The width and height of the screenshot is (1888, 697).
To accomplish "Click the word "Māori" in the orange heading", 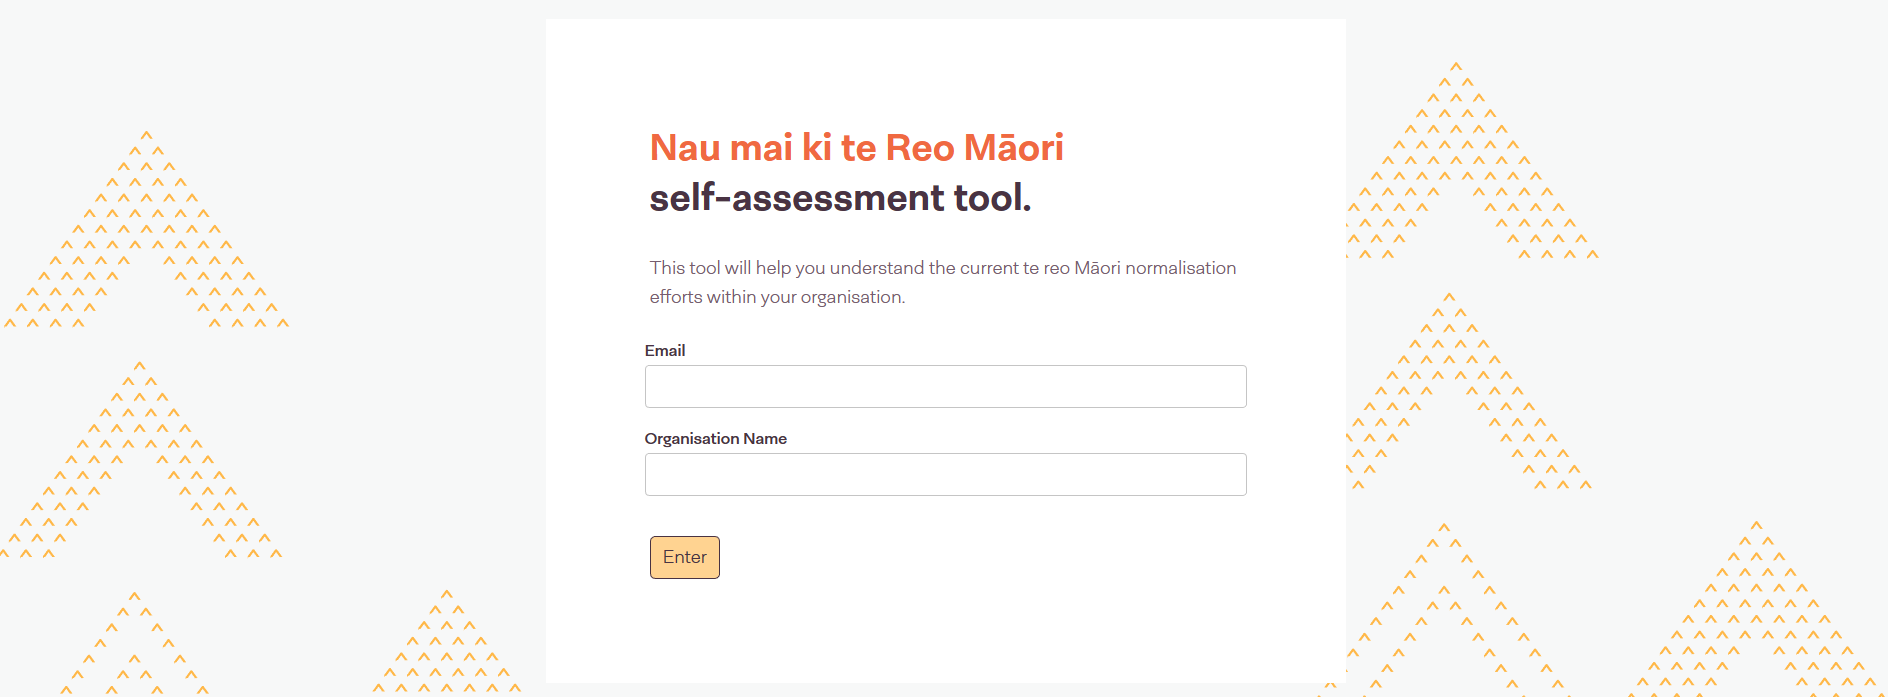I will (x=1013, y=148).
